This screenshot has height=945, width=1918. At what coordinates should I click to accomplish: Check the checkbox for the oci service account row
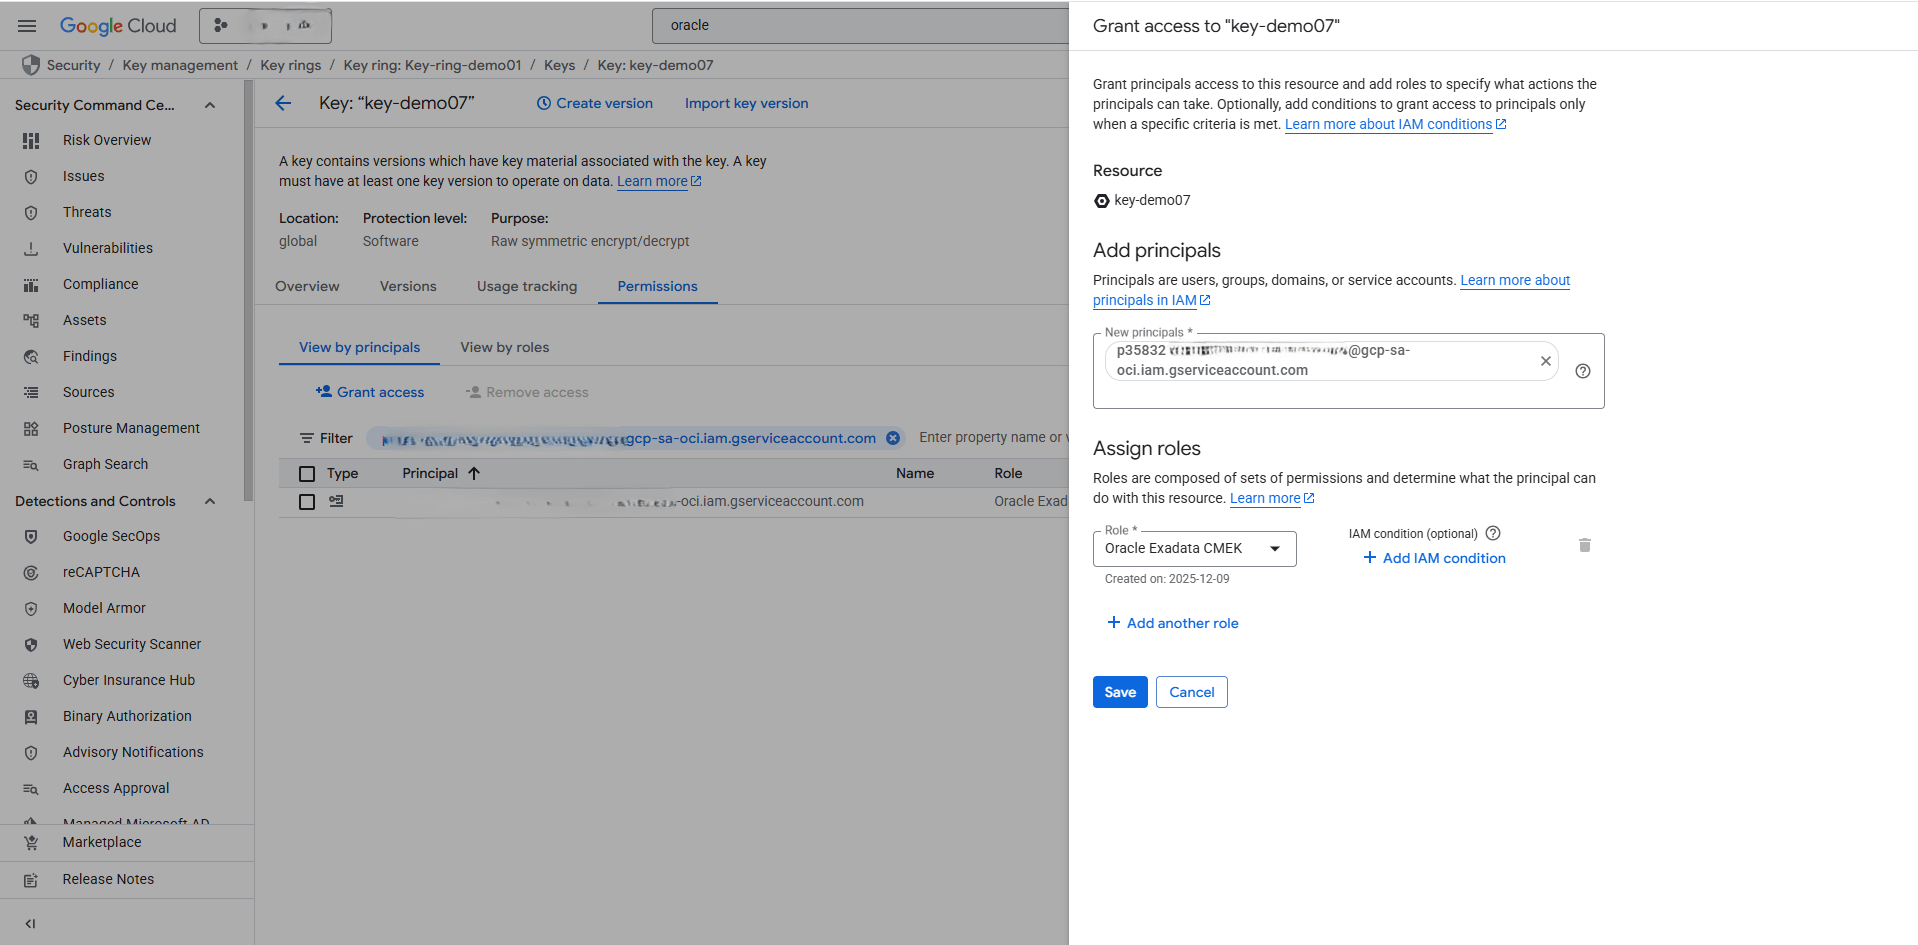tap(307, 501)
